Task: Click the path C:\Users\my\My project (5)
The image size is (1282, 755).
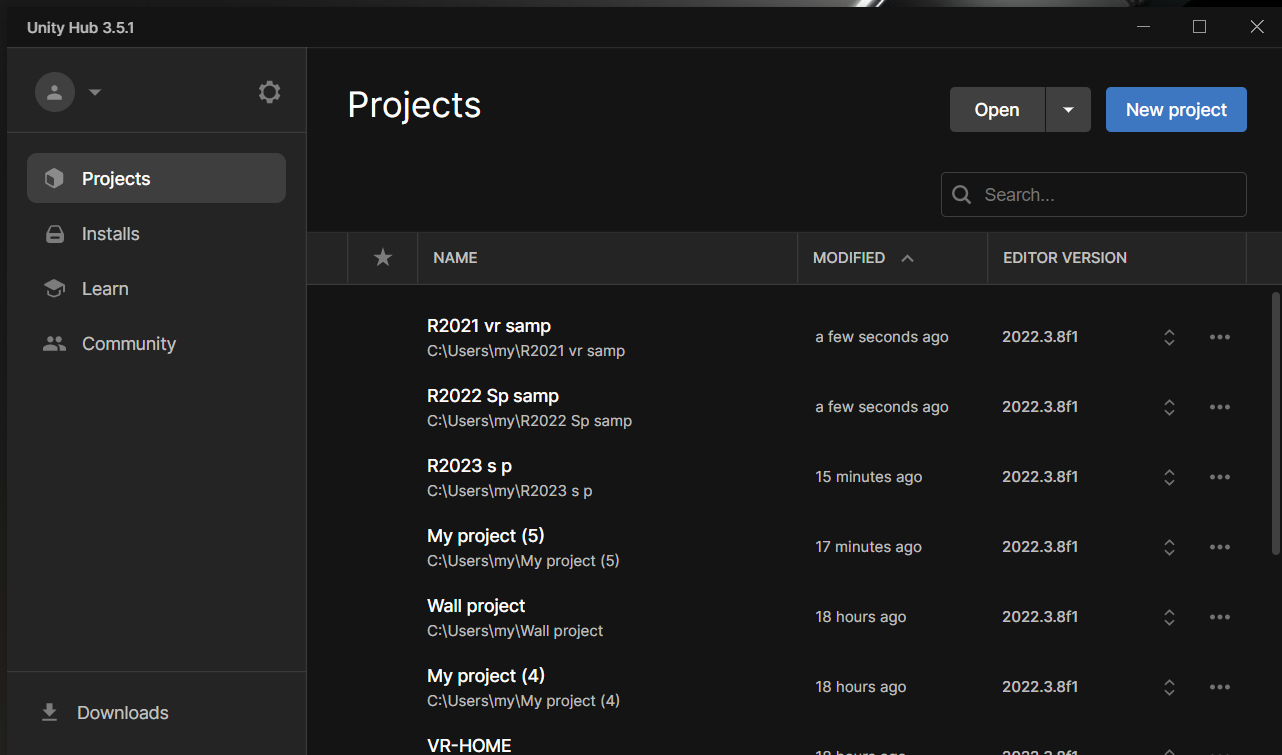Action: (524, 561)
